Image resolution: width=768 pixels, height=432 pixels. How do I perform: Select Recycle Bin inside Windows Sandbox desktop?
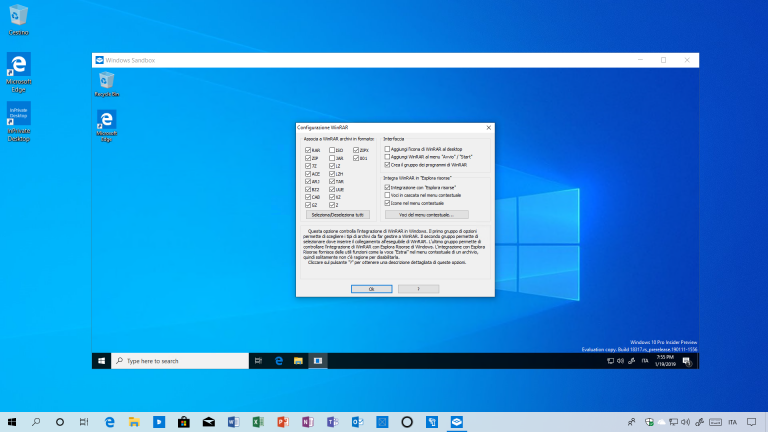tap(106, 84)
